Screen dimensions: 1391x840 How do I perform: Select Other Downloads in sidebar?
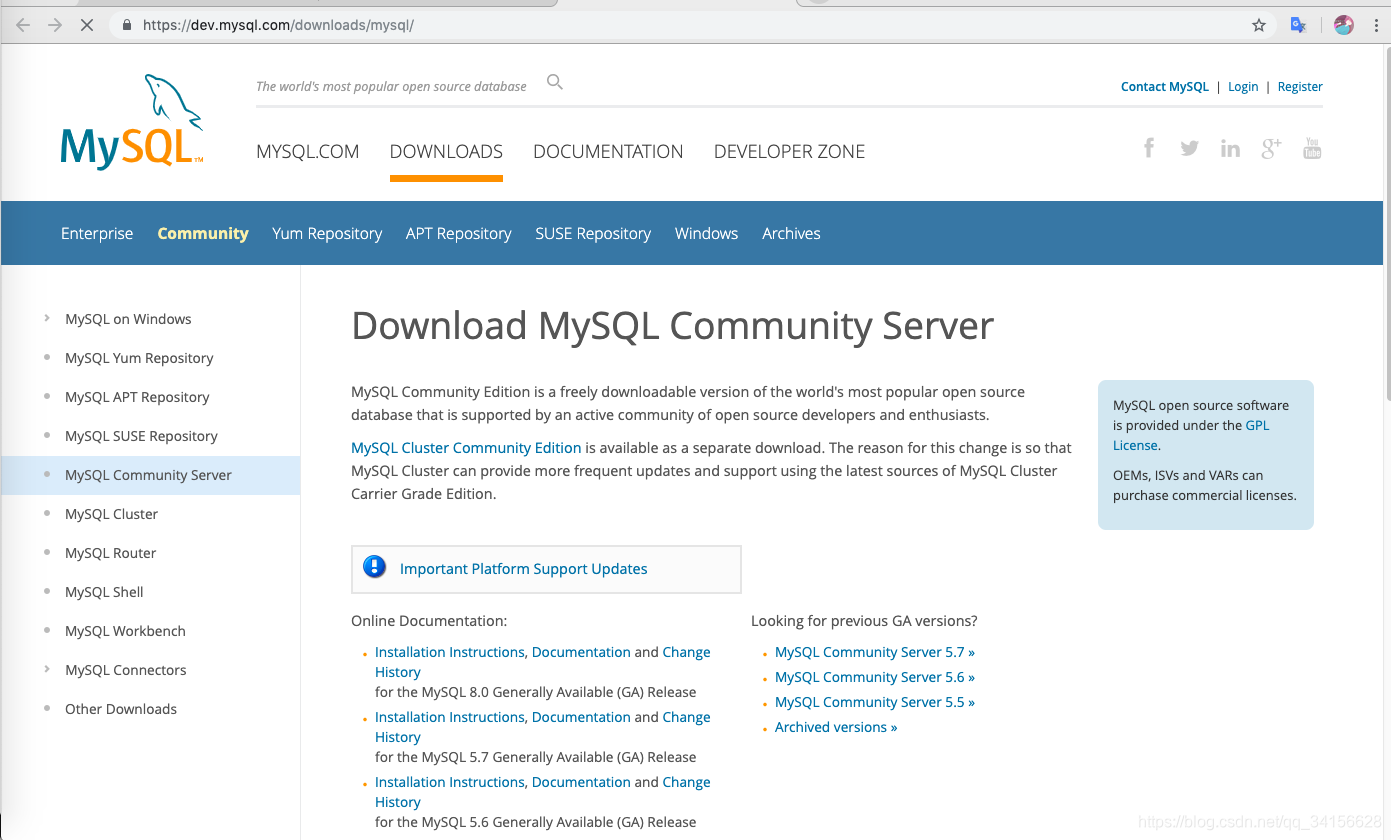tap(120, 709)
